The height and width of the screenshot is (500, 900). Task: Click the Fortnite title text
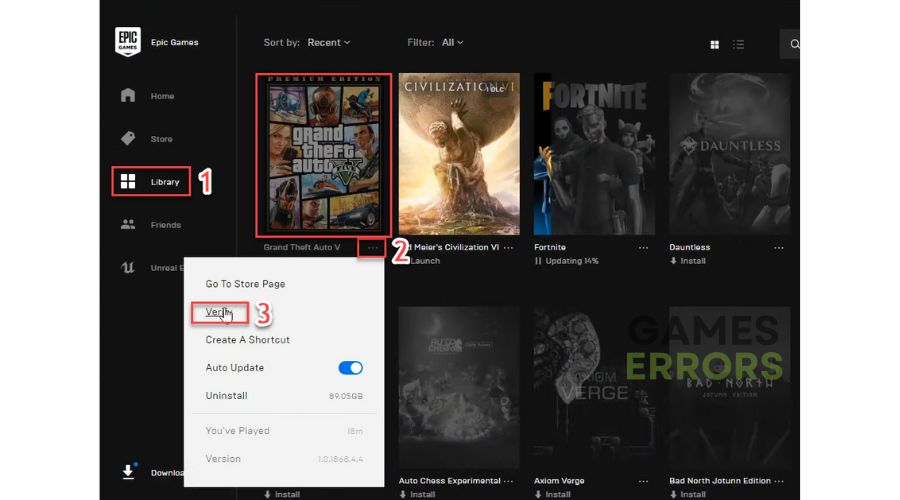(550, 247)
